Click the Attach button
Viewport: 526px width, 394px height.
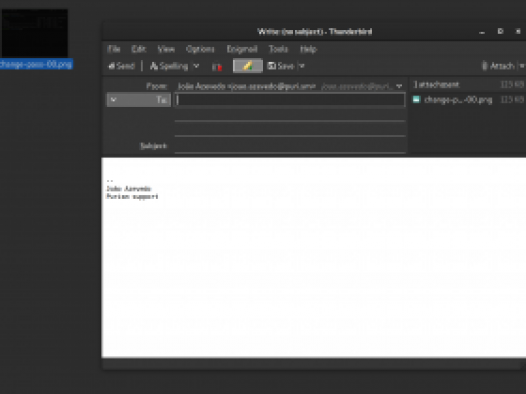tap(498, 66)
